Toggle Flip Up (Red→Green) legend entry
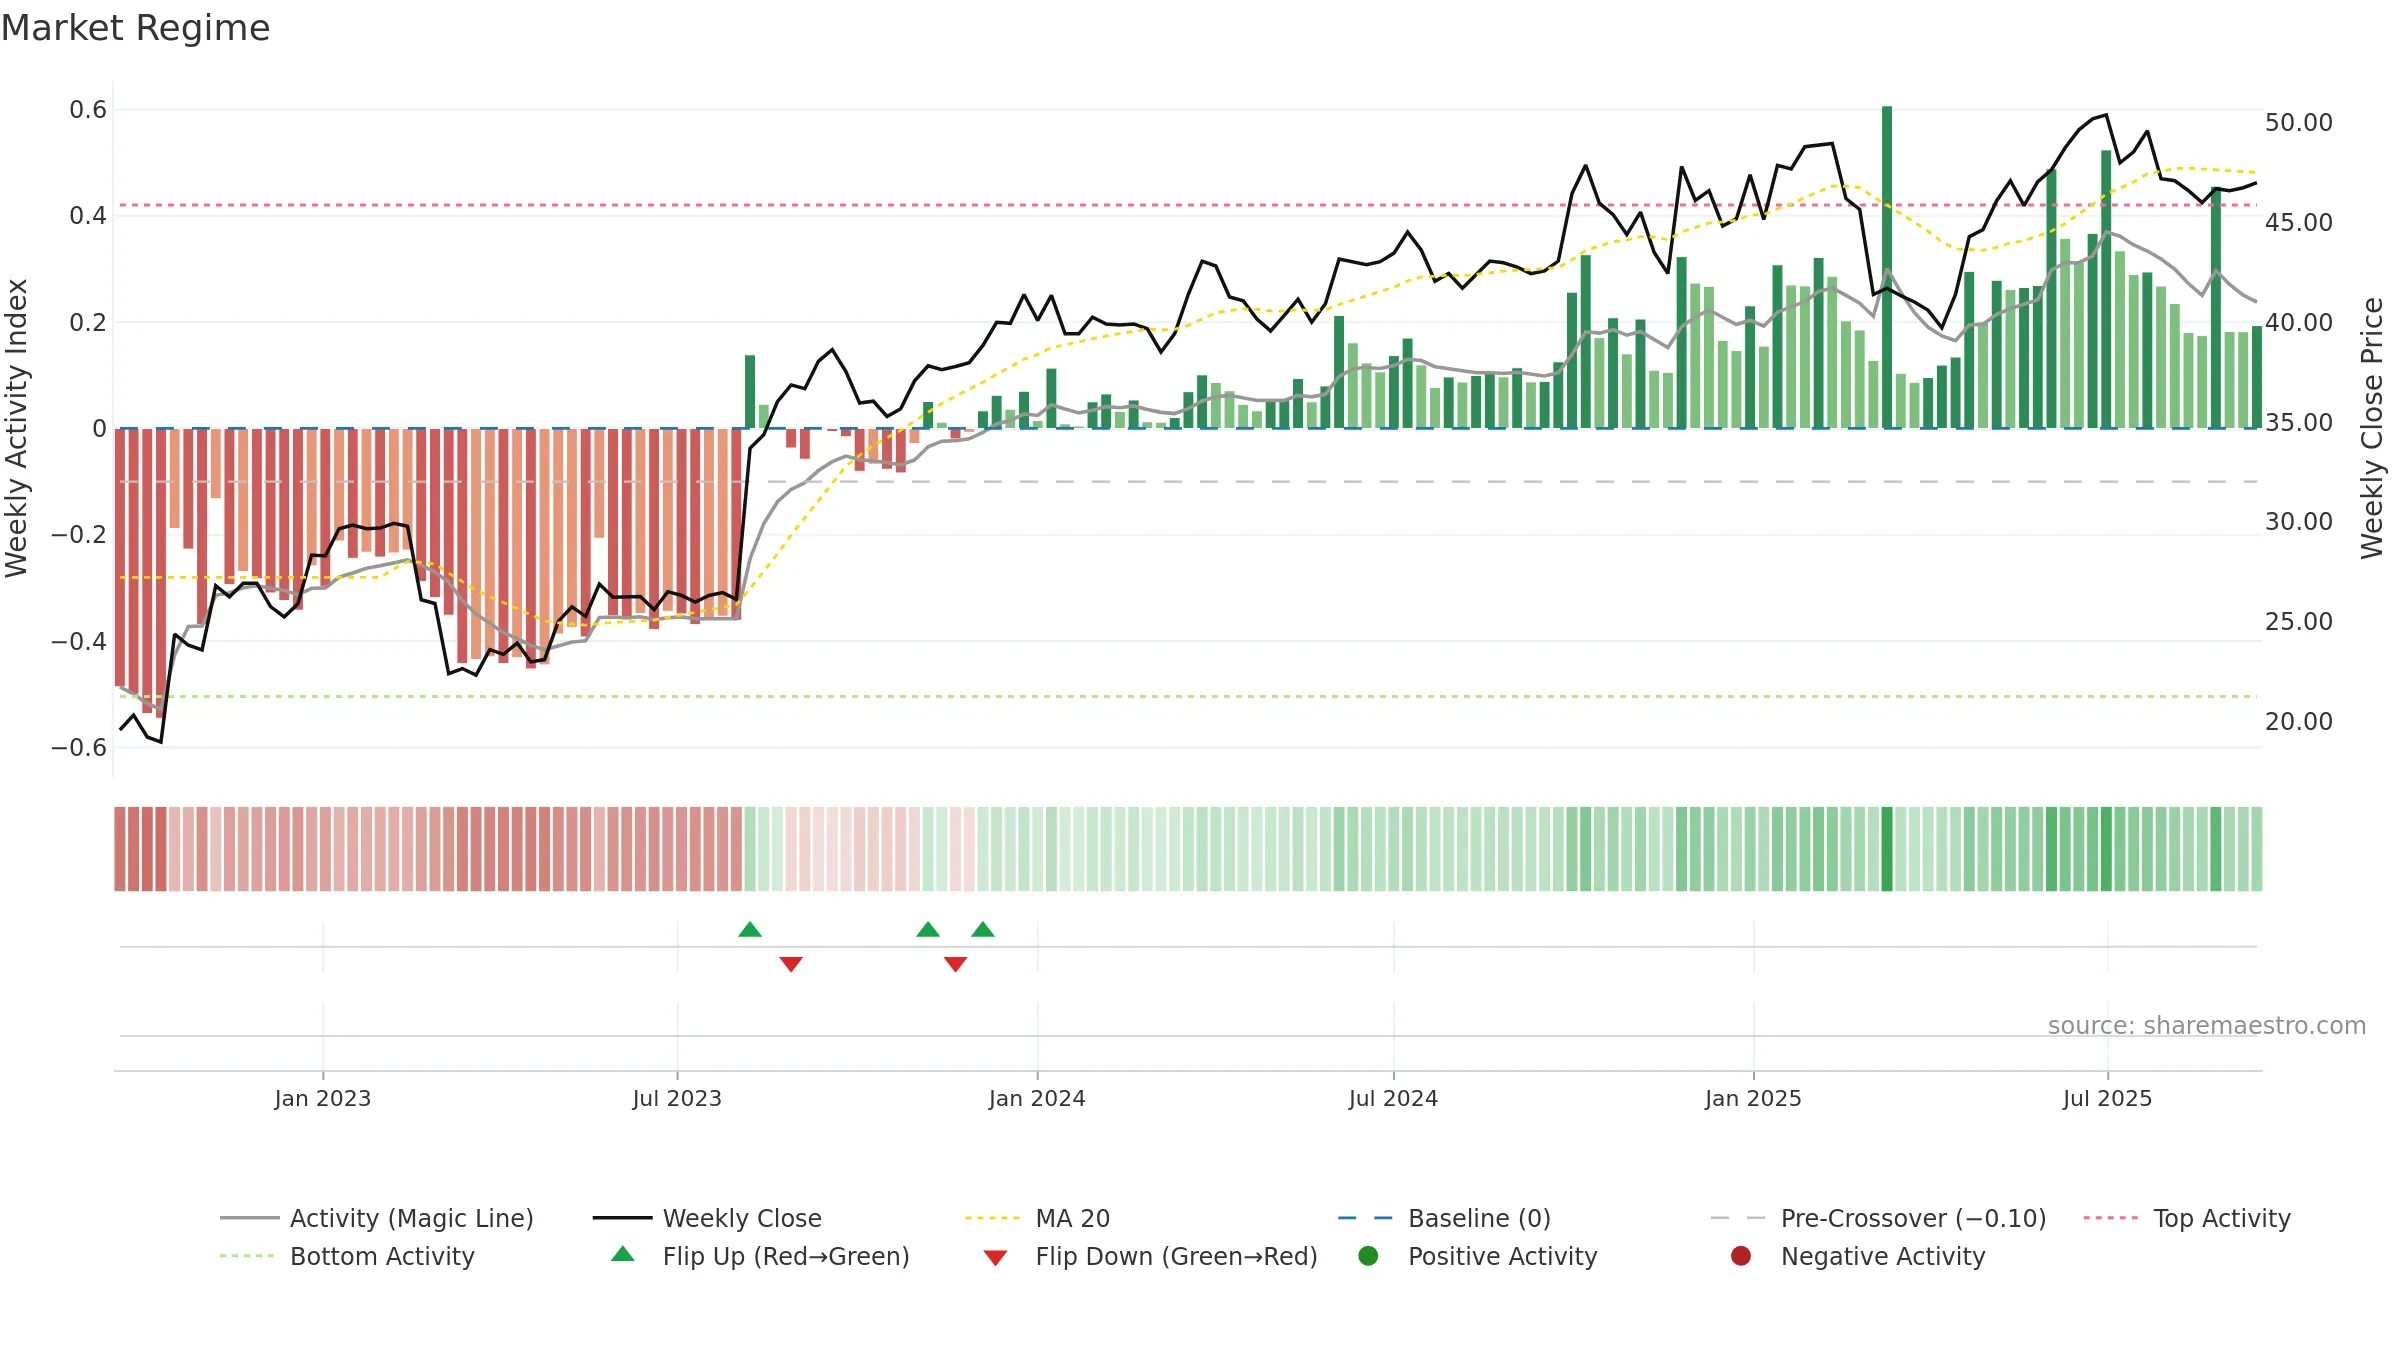Image resolution: width=2400 pixels, height=1350 pixels. coord(760,1256)
